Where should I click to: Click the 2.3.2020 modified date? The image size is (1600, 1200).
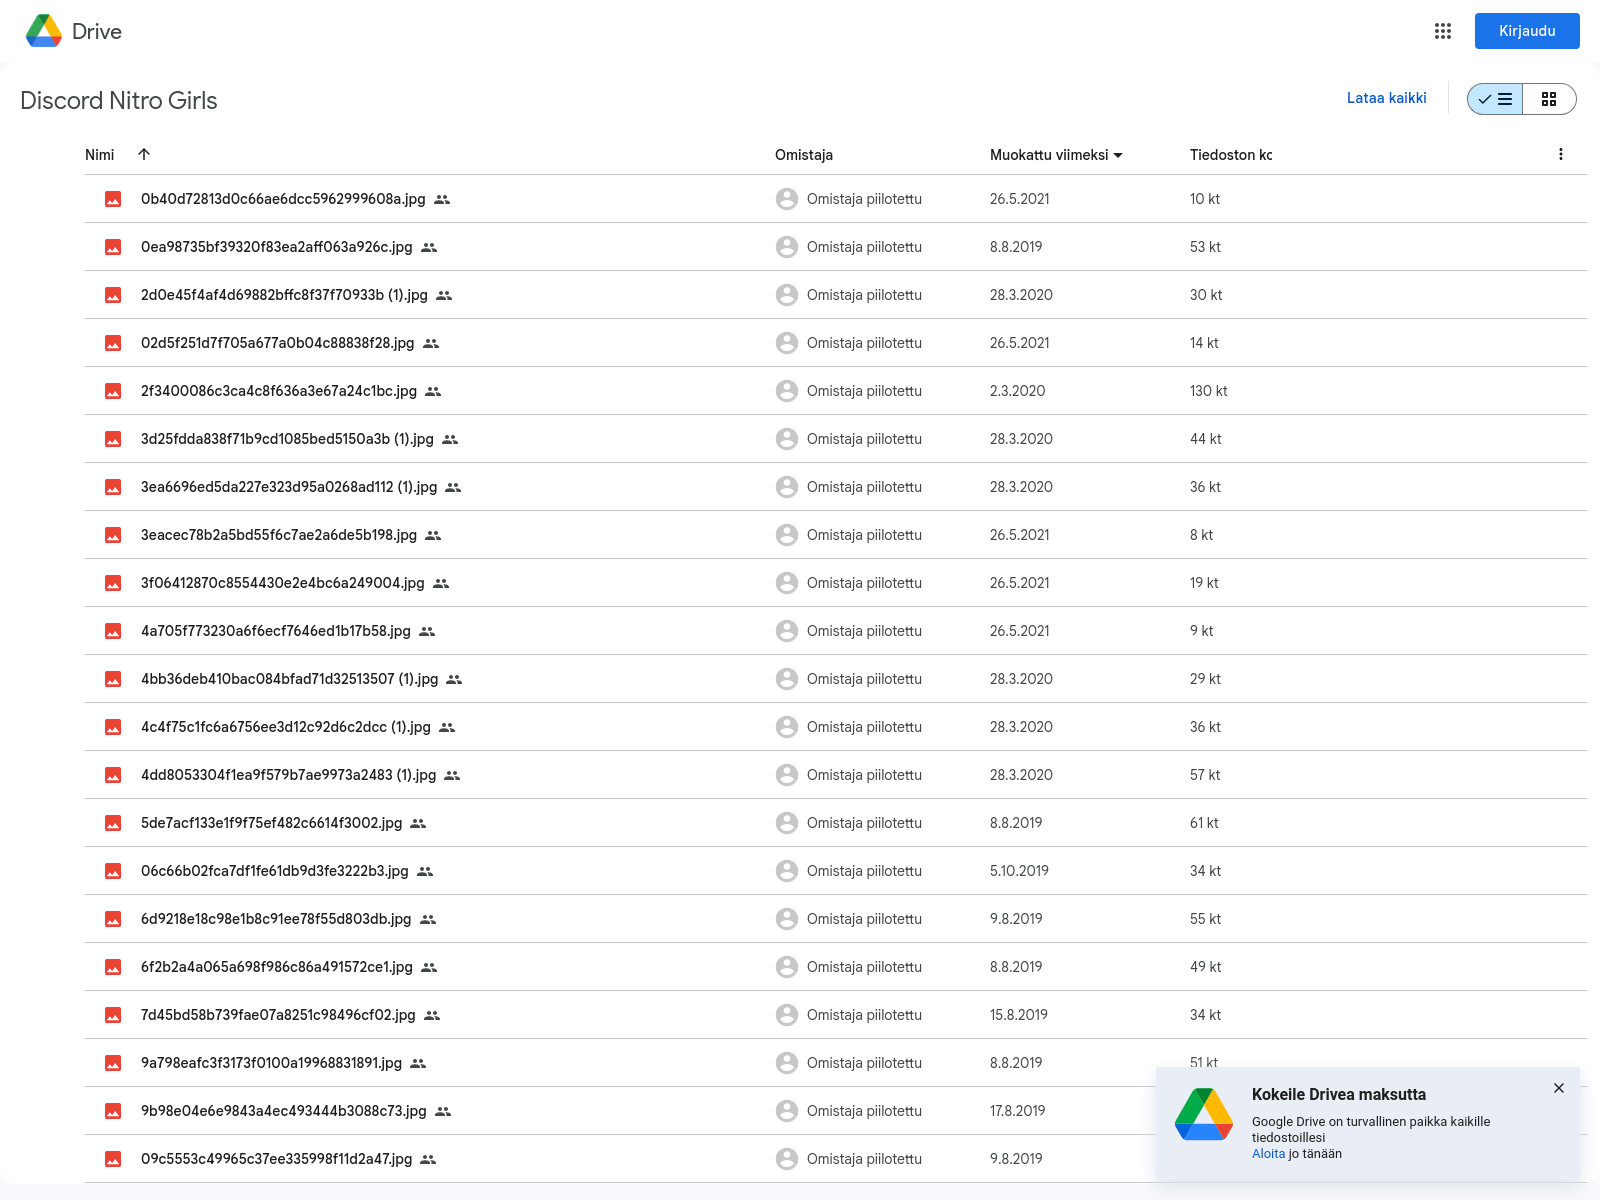coord(1017,391)
